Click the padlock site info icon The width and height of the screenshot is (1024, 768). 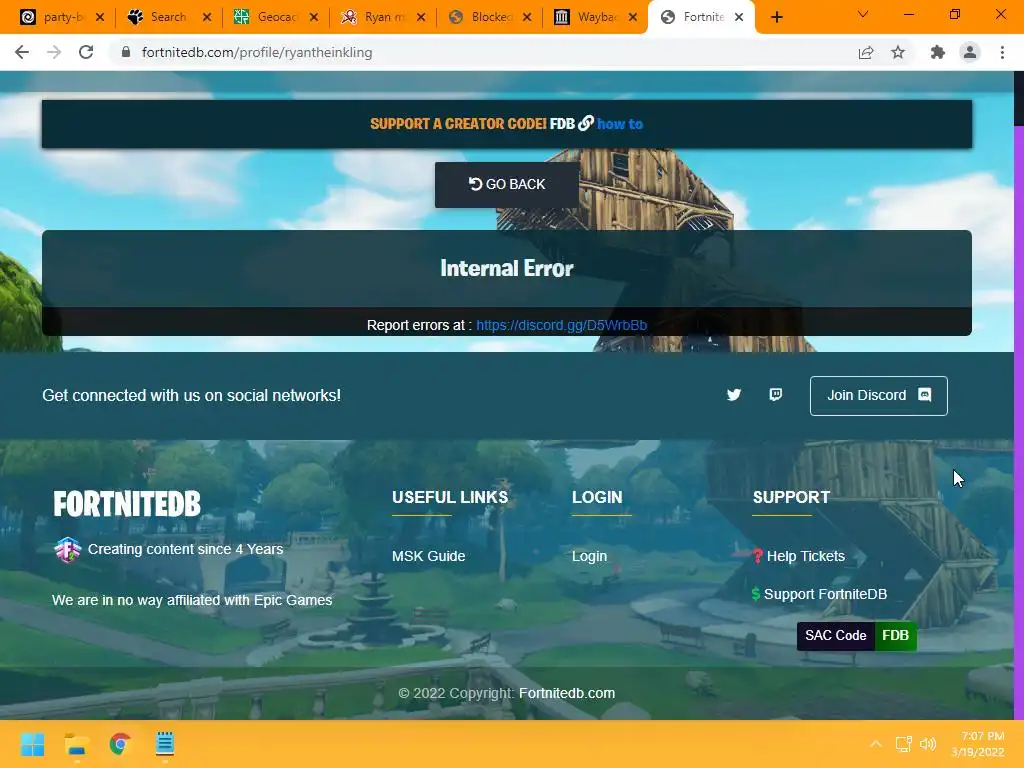[126, 52]
